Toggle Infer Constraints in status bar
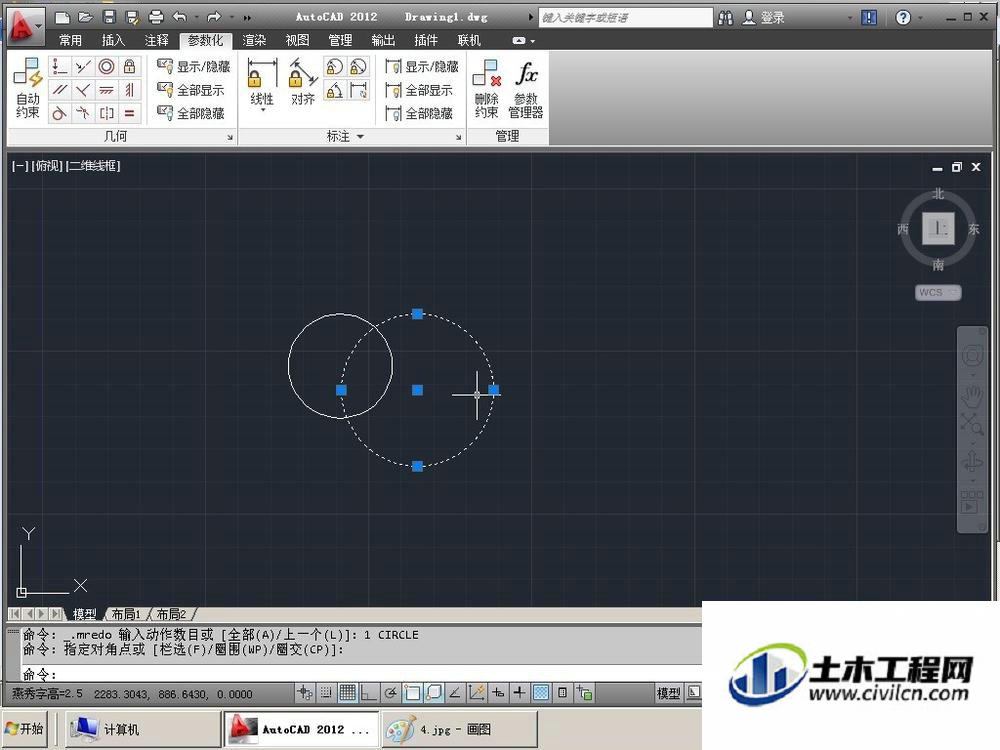 [304, 693]
